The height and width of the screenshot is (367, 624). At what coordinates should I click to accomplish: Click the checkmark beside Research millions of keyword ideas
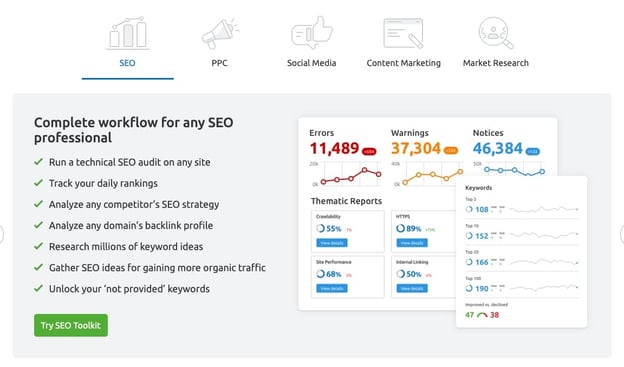[38, 246]
